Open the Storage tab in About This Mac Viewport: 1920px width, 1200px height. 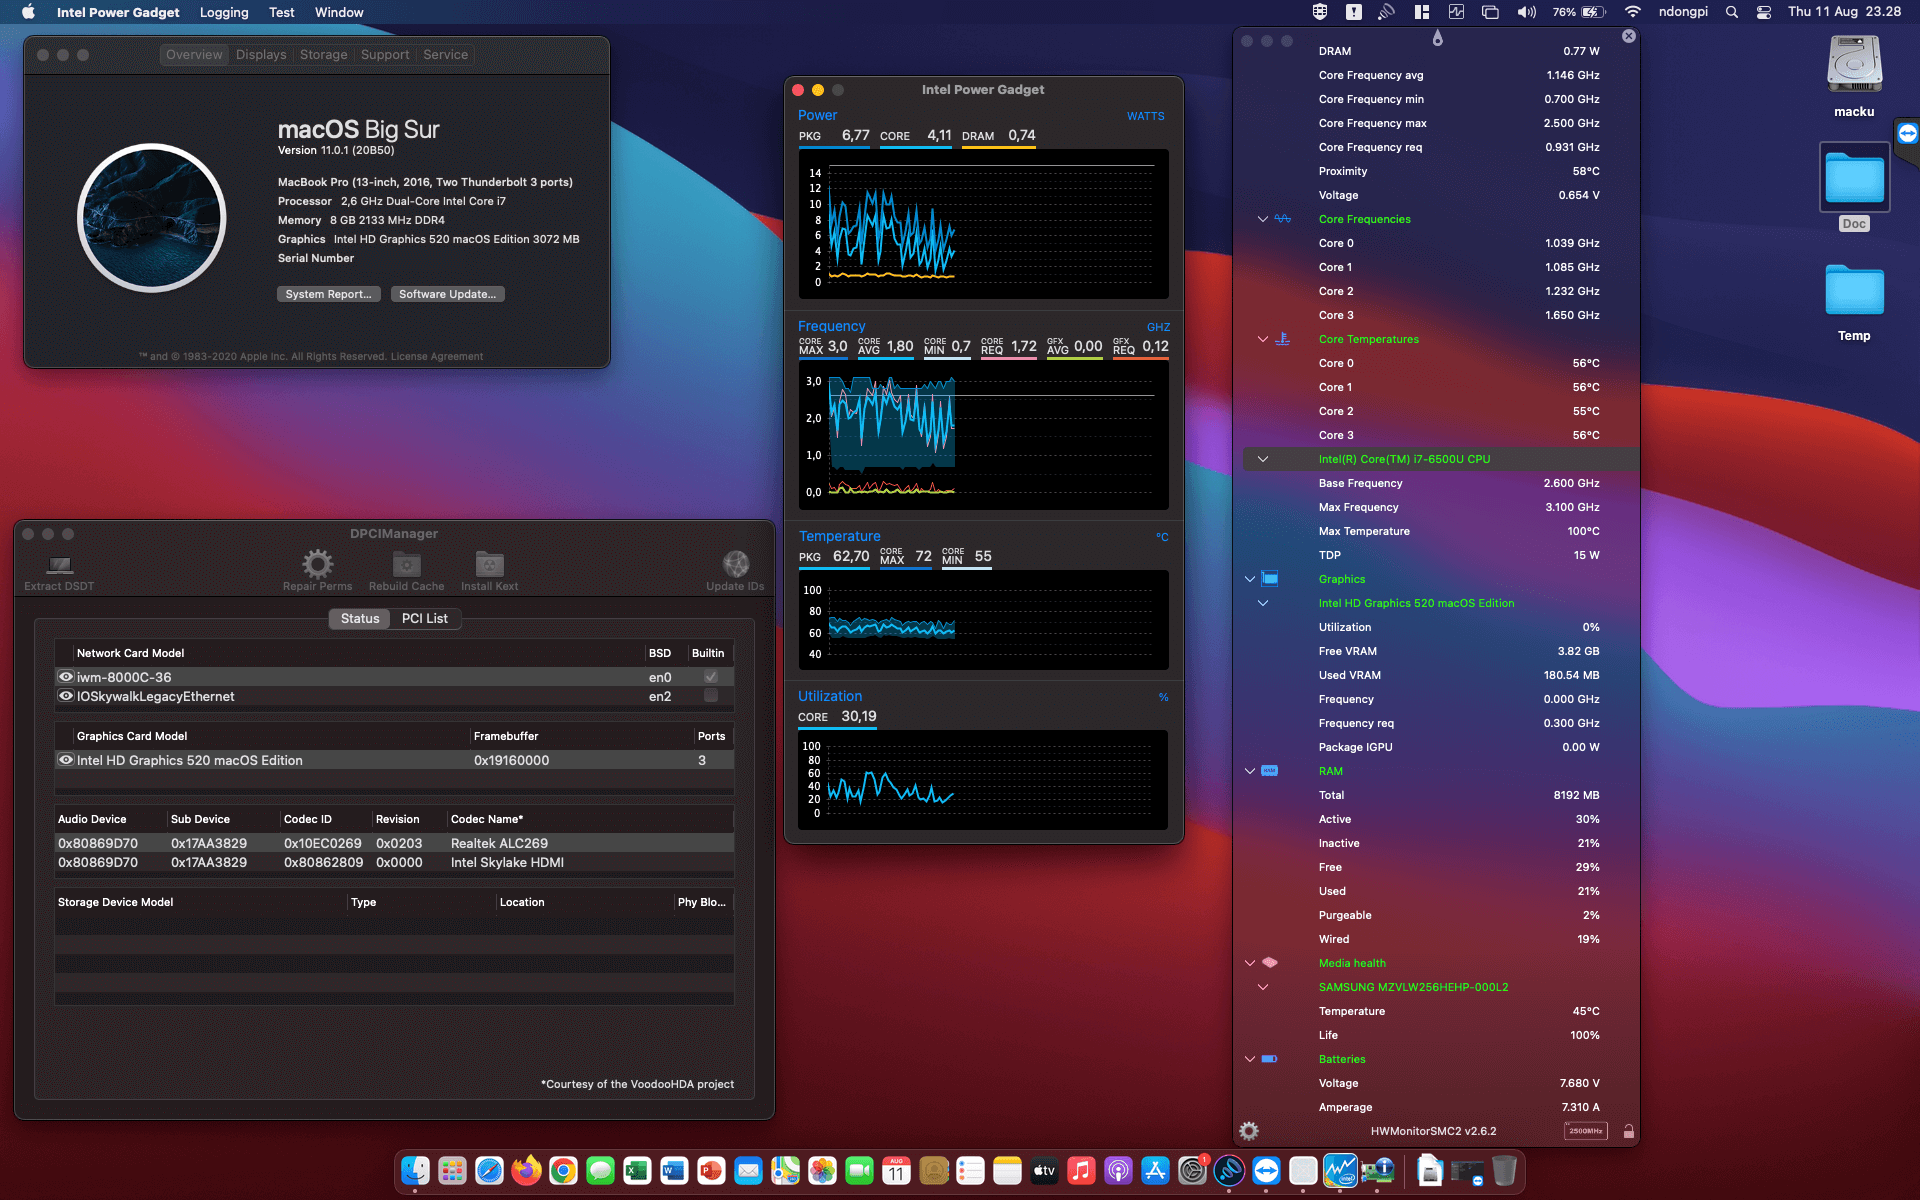point(323,55)
